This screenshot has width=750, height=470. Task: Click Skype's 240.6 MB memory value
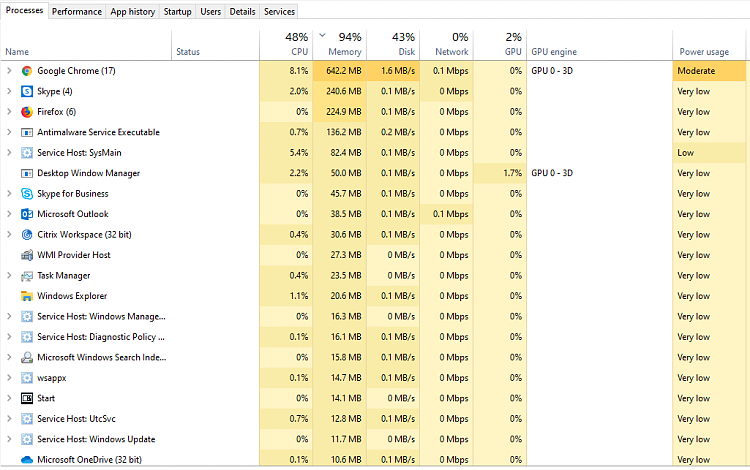(x=343, y=91)
